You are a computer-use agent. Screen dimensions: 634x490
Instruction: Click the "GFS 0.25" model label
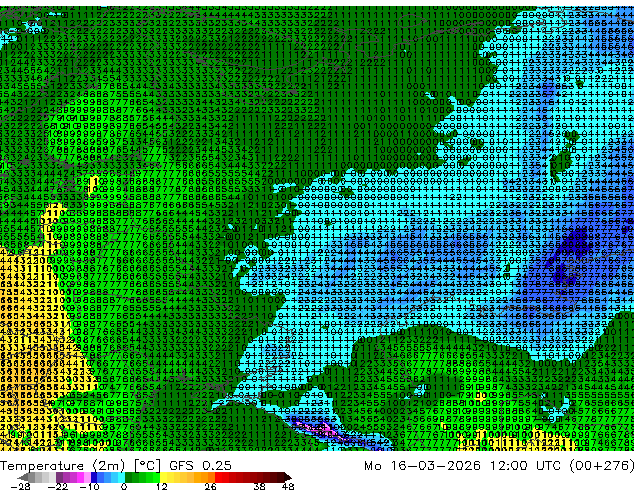click(x=200, y=466)
